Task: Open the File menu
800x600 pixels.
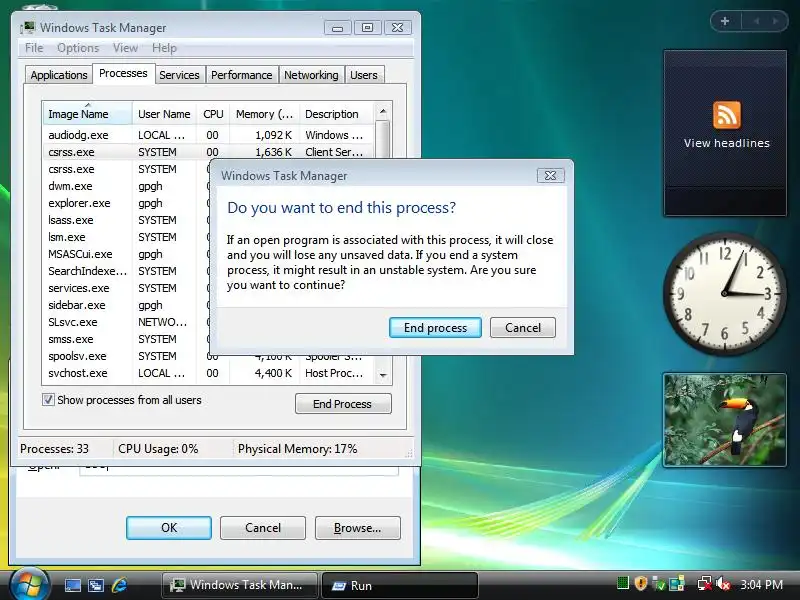Action: pyautogui.click(x=34, y=48)
